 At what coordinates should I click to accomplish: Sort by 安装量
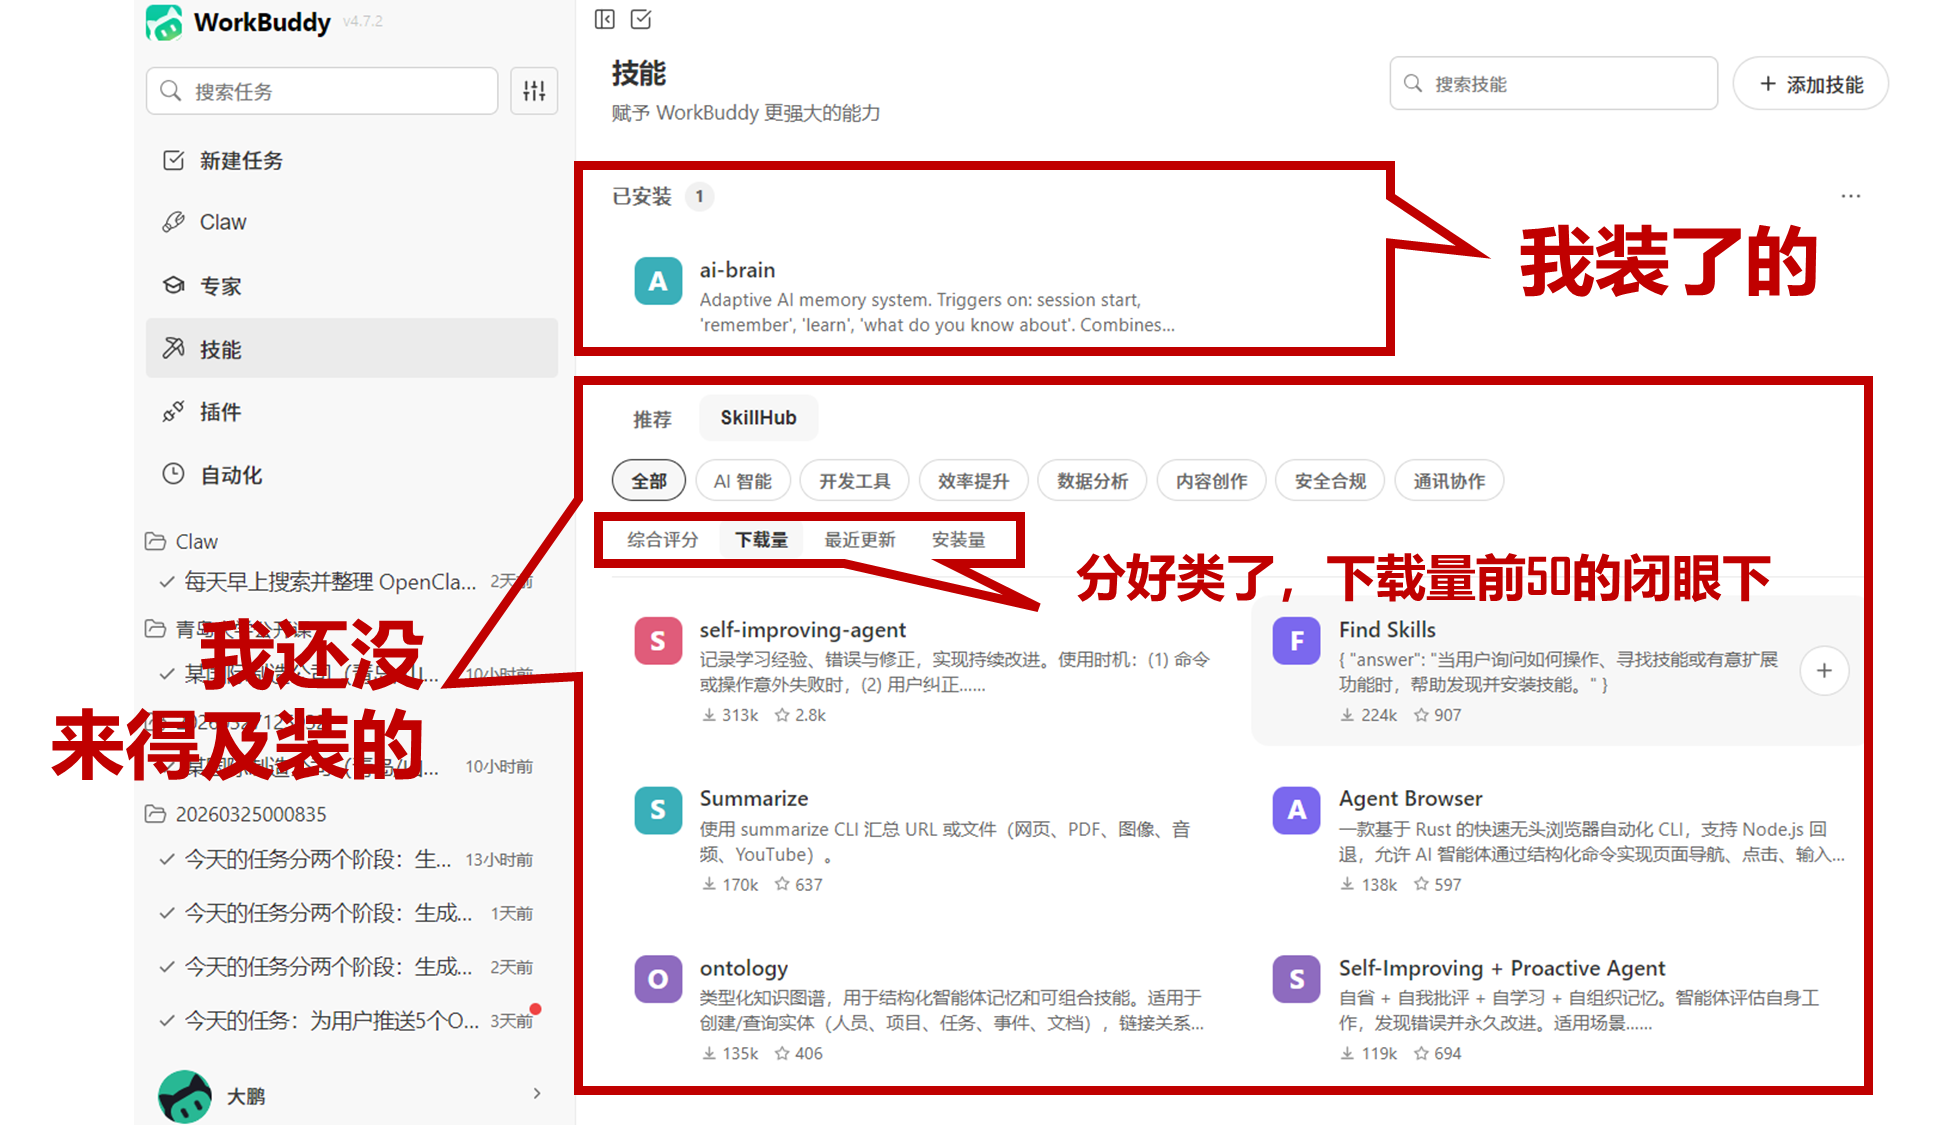(x=958, y=540)
